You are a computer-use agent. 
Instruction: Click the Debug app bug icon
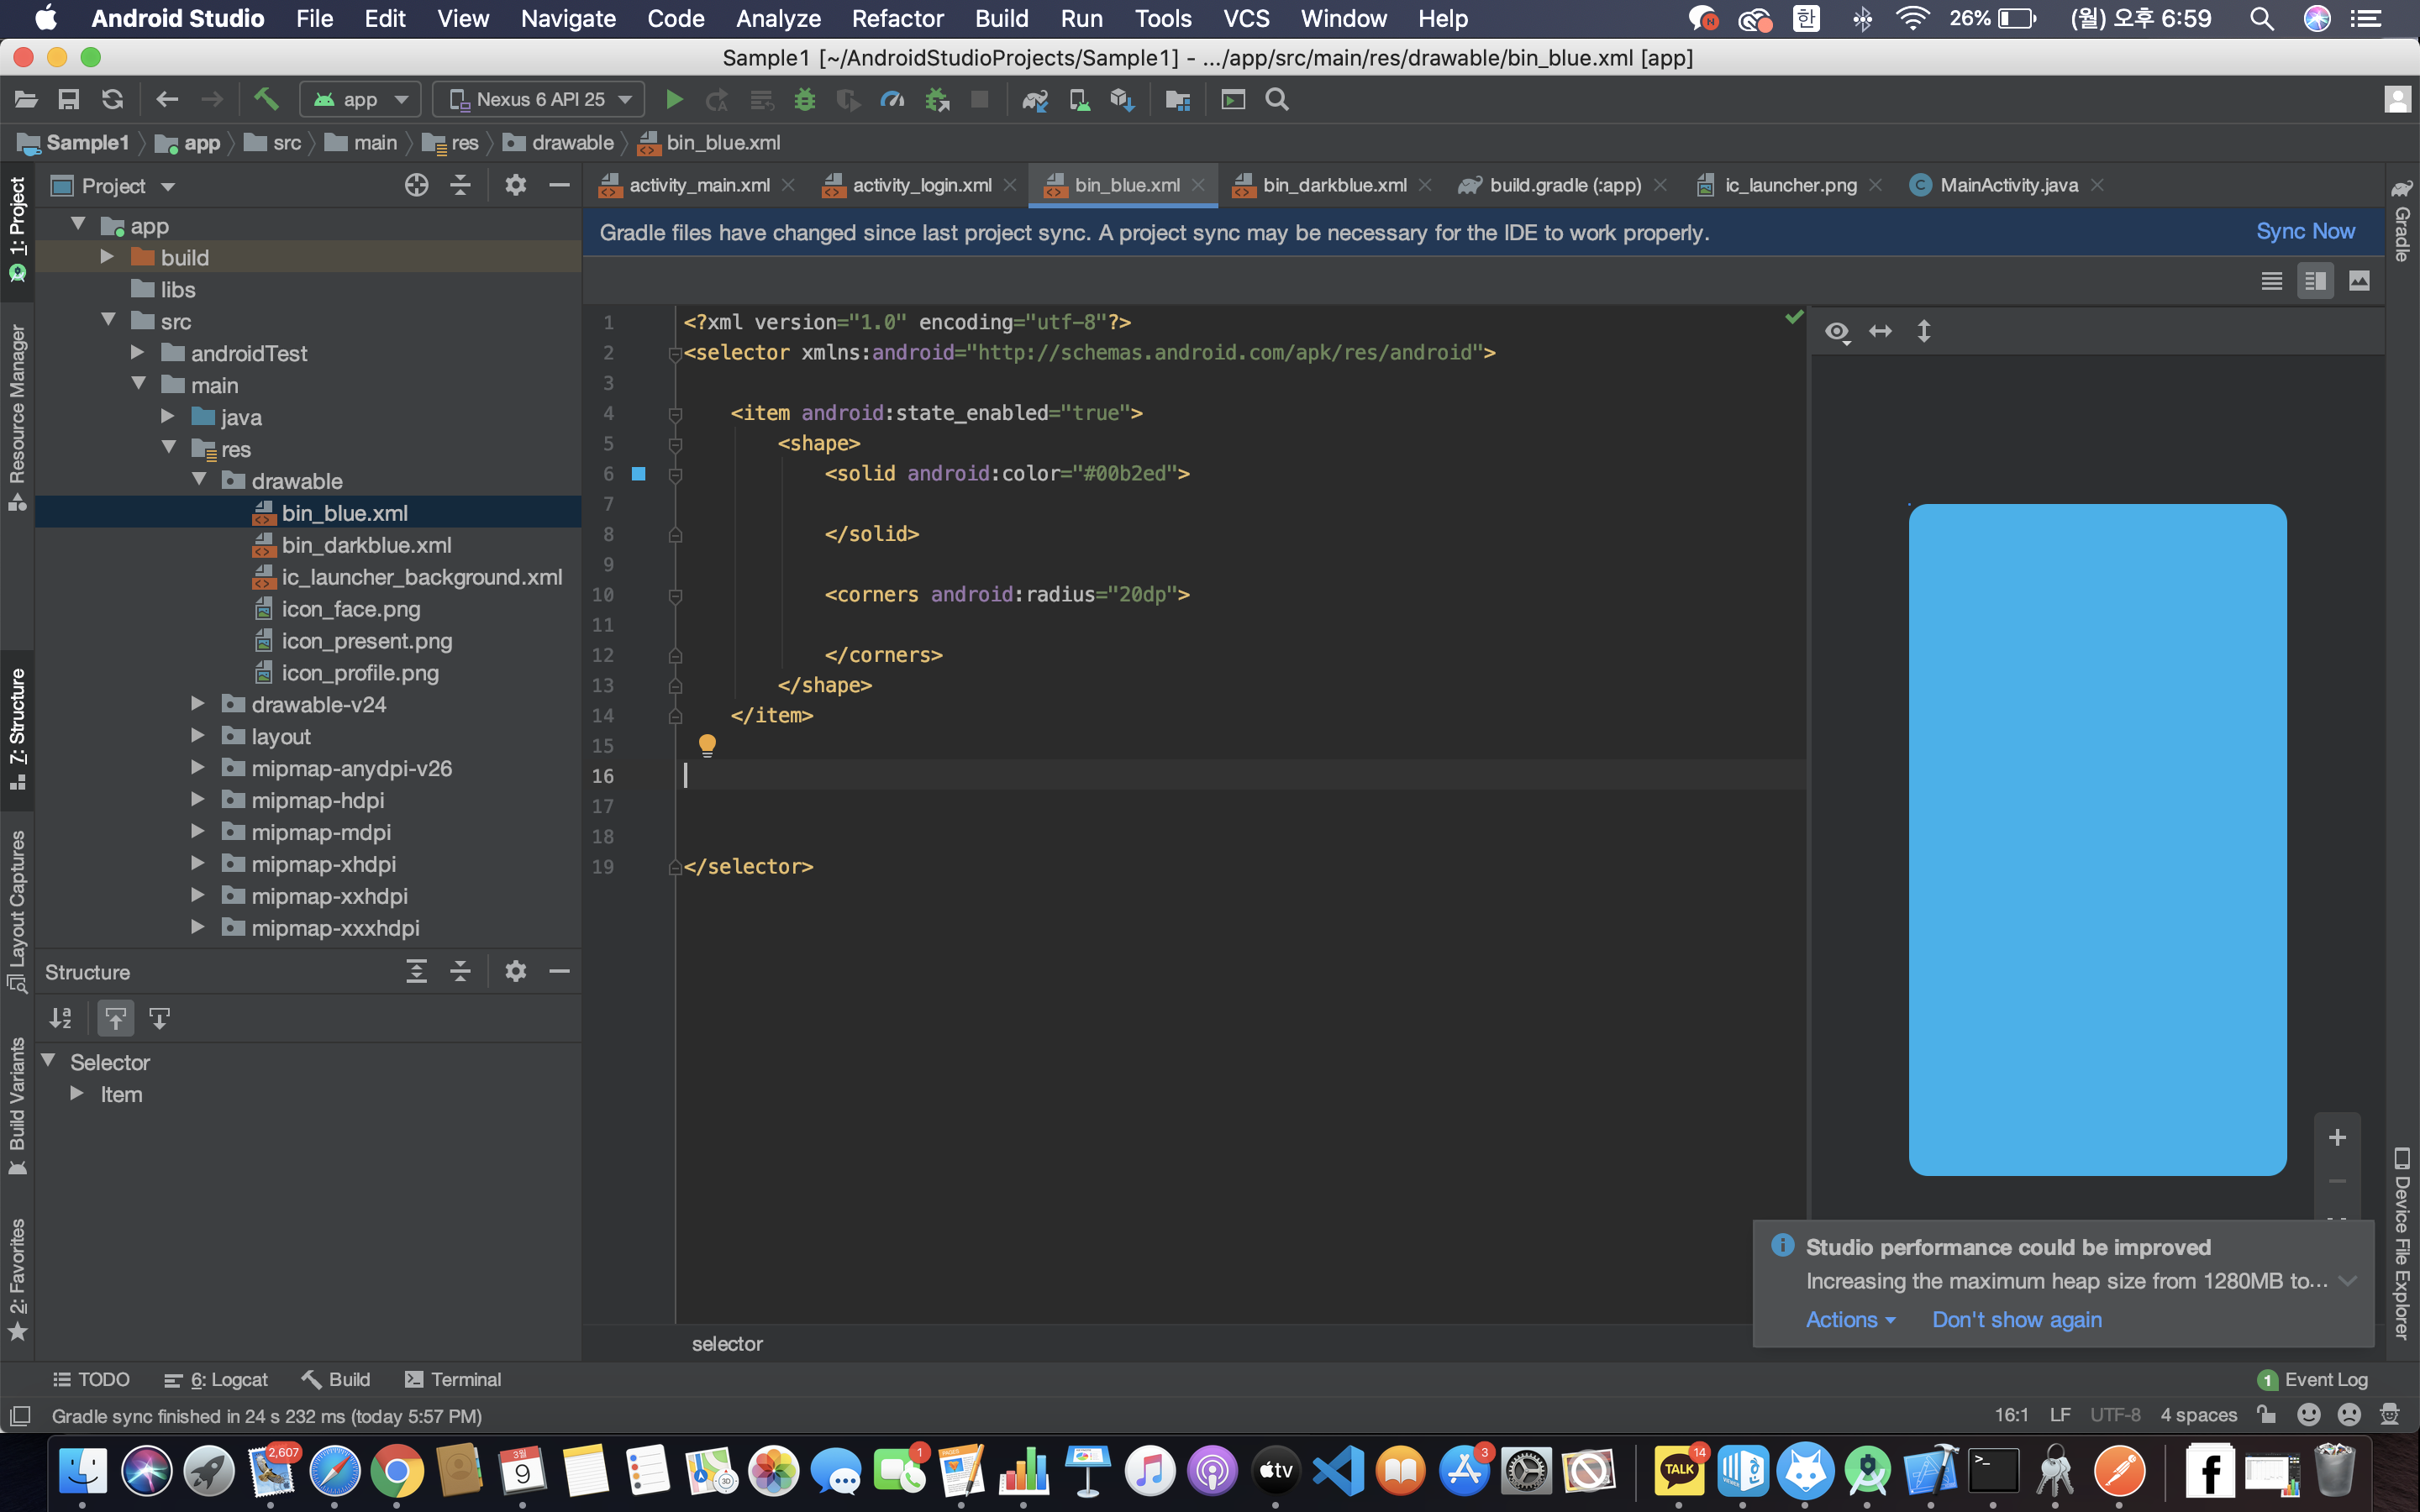(804, 99)
